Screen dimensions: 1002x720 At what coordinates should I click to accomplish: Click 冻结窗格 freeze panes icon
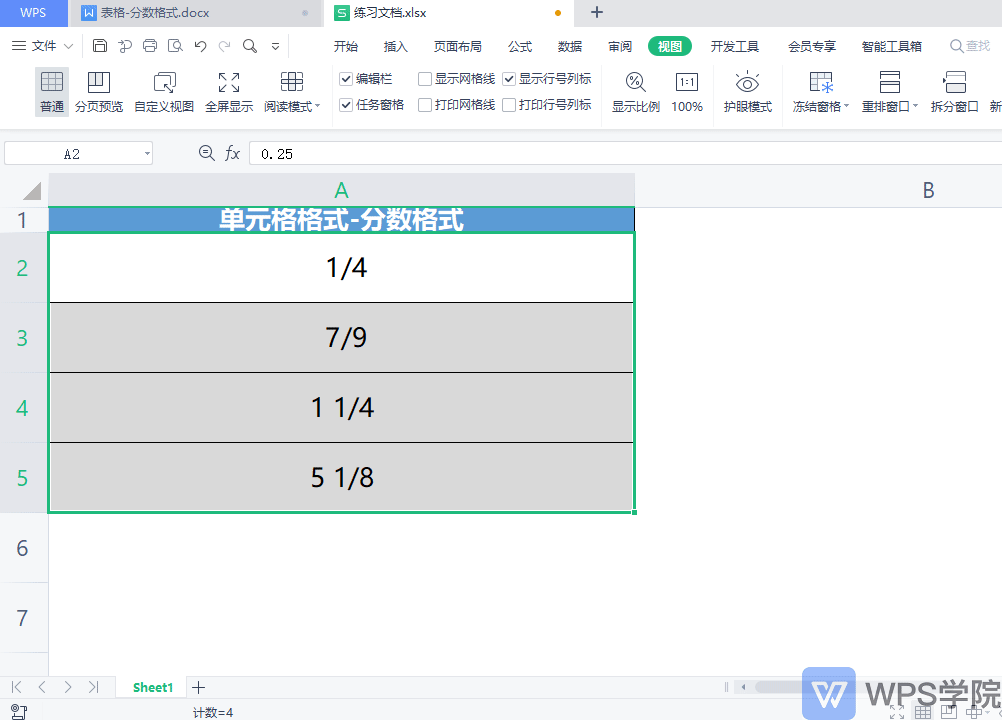click(821, 82)
